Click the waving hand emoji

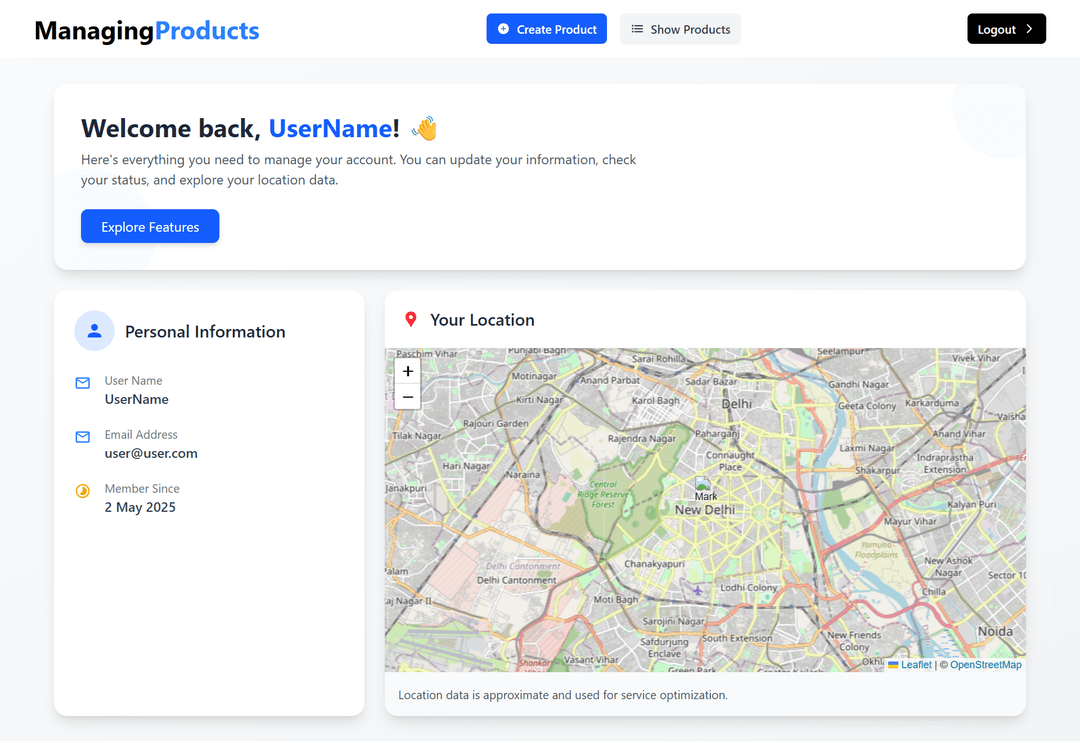[x=424, y=129]
